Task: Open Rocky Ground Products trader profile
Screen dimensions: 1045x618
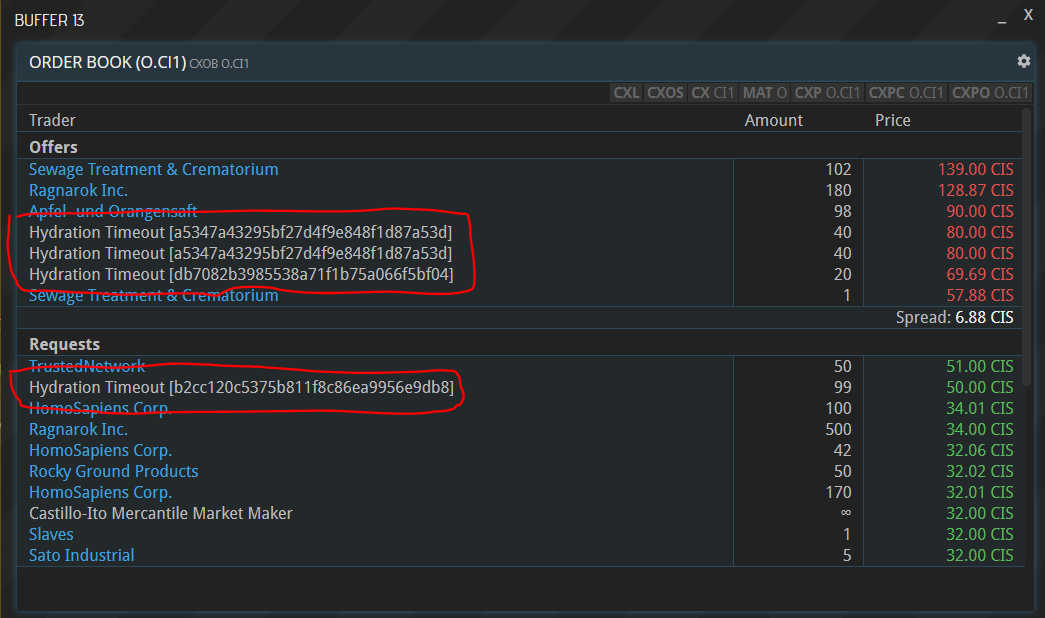Action: click(x=113, y=471)
